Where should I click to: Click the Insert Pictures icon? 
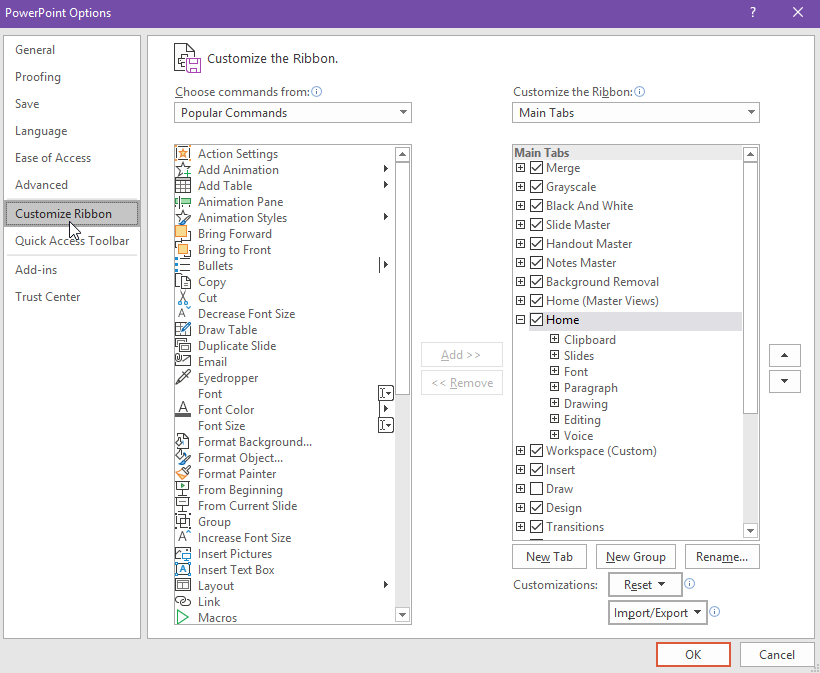183,554
